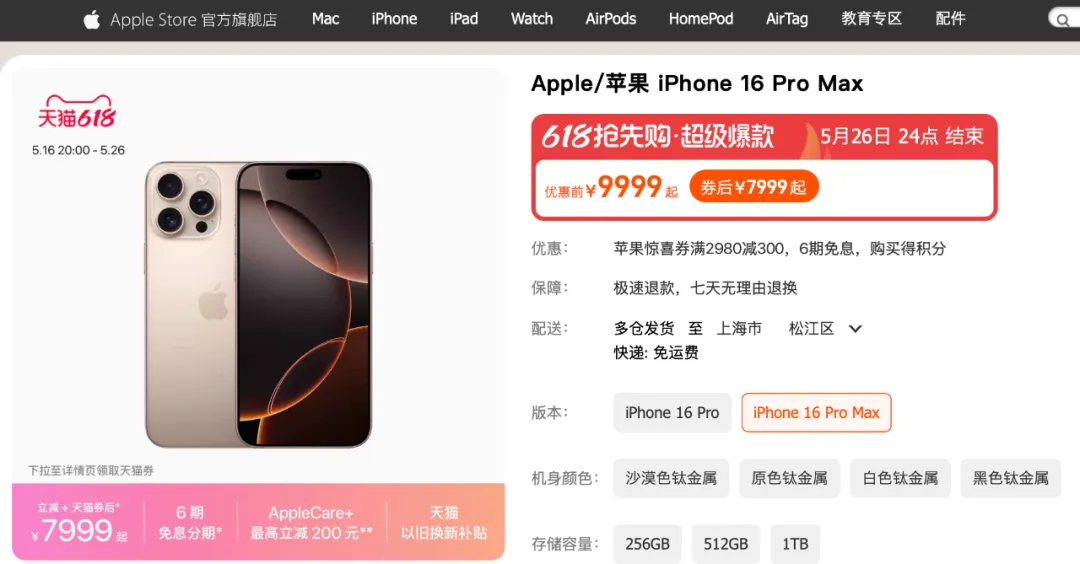Select 256GB storage capacity
1080x564 pixels.
click(647, 544)
